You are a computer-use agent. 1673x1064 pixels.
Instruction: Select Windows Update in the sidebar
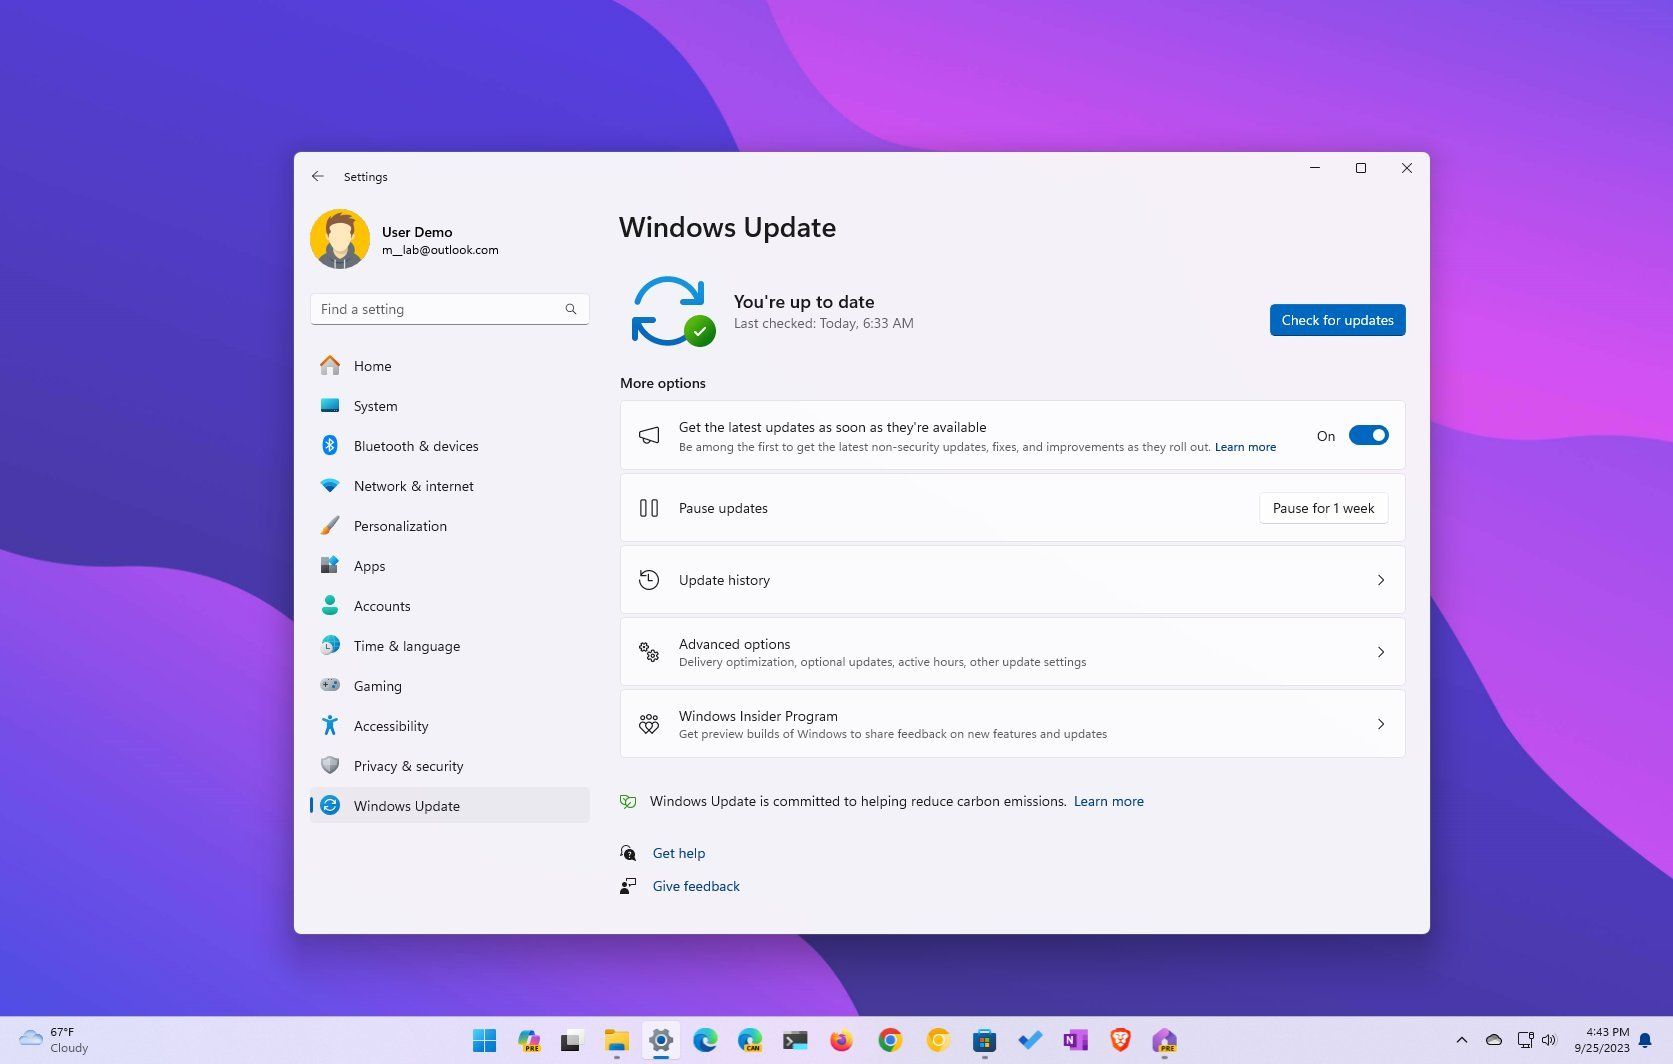click(450, 806)
